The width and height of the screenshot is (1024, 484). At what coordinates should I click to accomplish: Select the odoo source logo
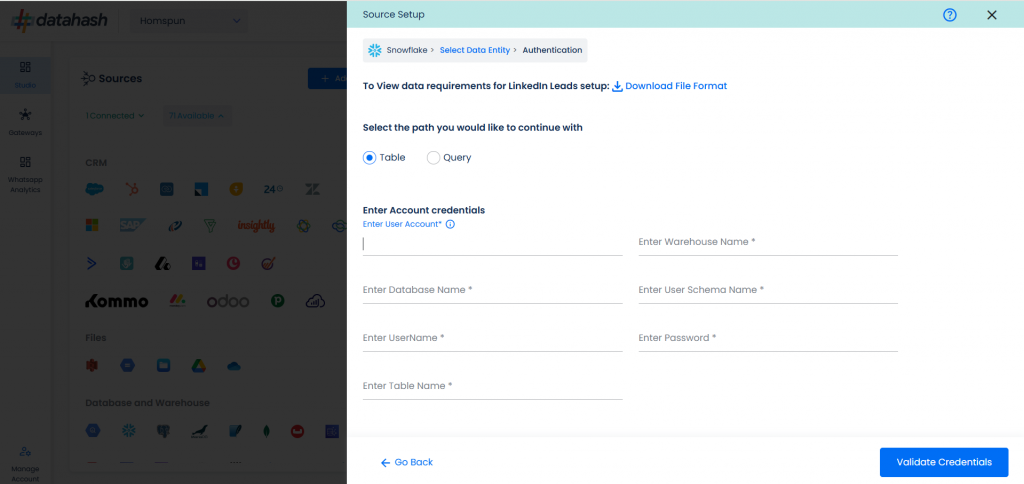click(228, 302)
